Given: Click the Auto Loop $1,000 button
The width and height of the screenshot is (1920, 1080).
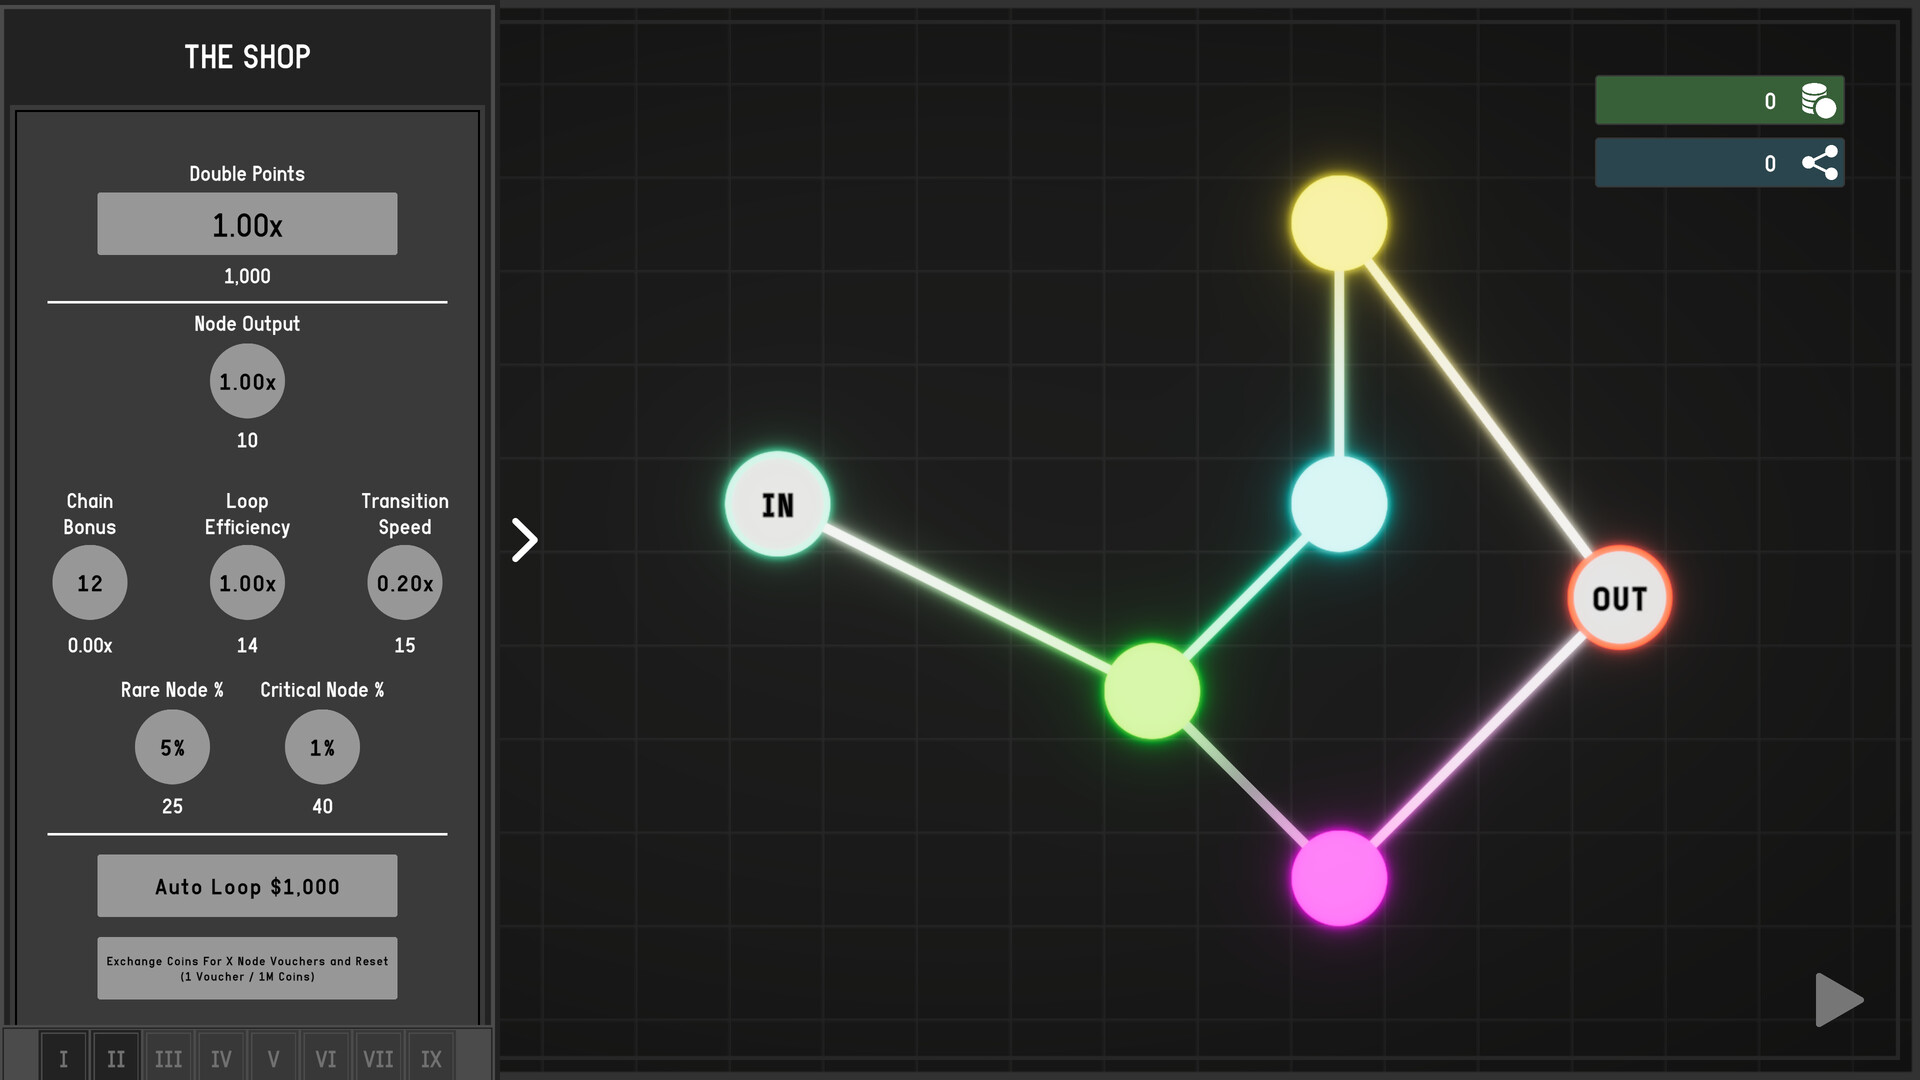Looking at the screenshot, I should click(x=246, y=885).
